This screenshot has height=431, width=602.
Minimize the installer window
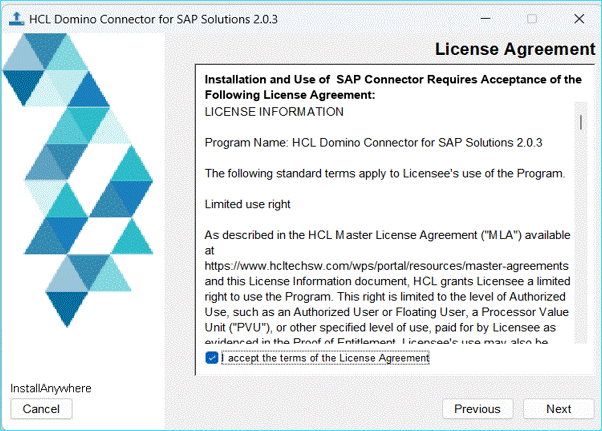pyautogui.click(x=486, y=18)
